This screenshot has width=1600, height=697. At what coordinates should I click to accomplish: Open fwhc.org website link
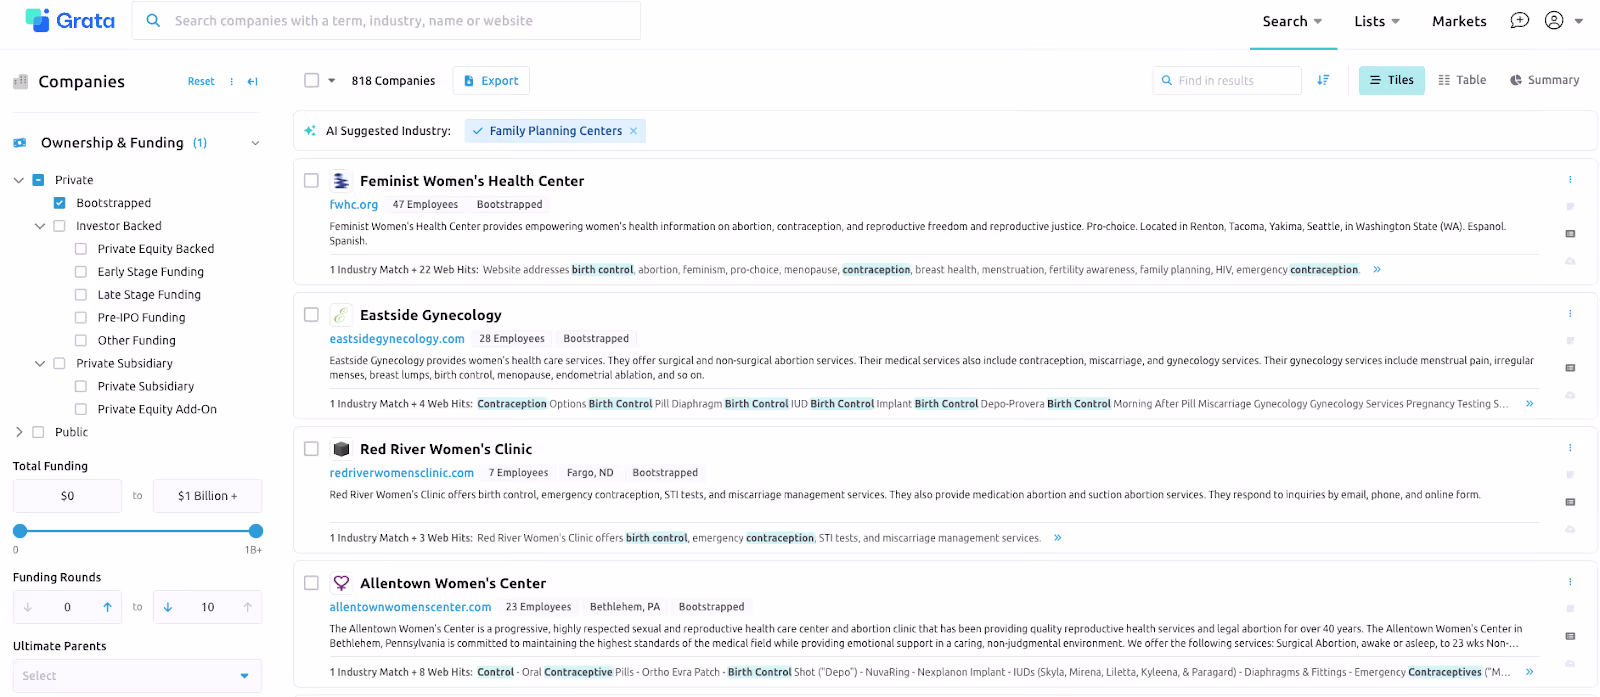tap(354, 205)
